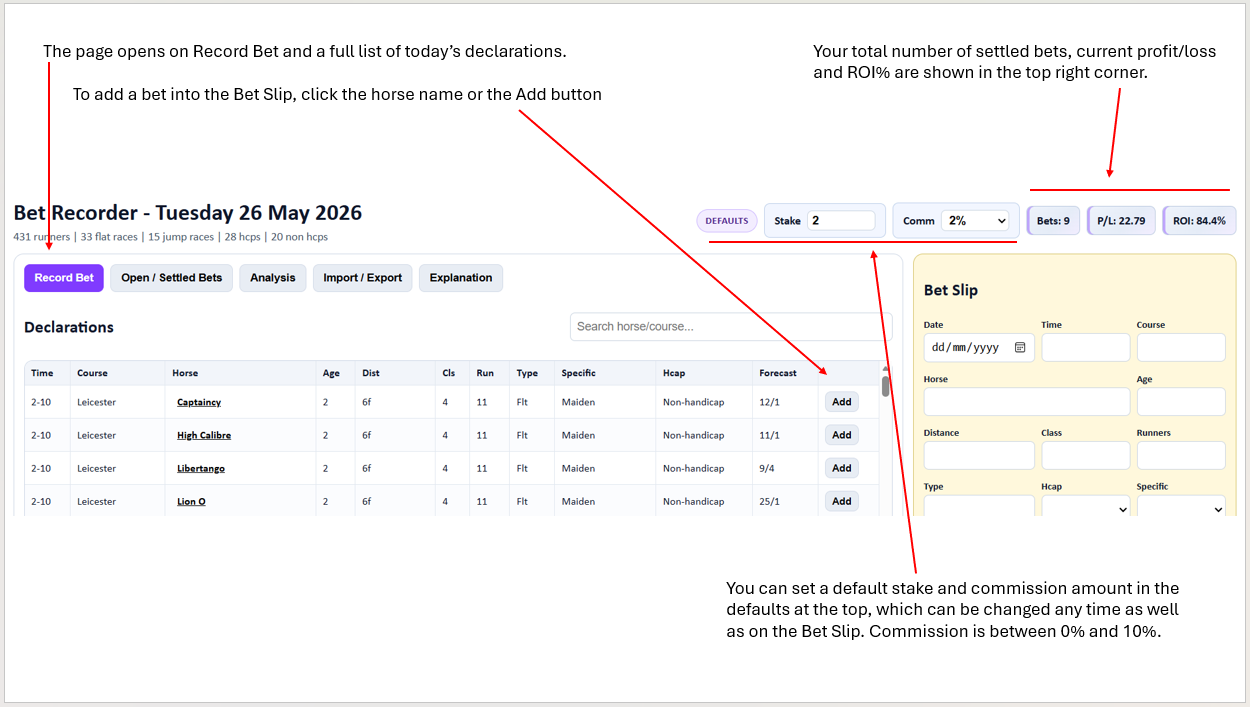The height and width of the screenshot is (707, 1250).
Task: Click forecast 25/1 in Lion O row
Action: point(769,501)
